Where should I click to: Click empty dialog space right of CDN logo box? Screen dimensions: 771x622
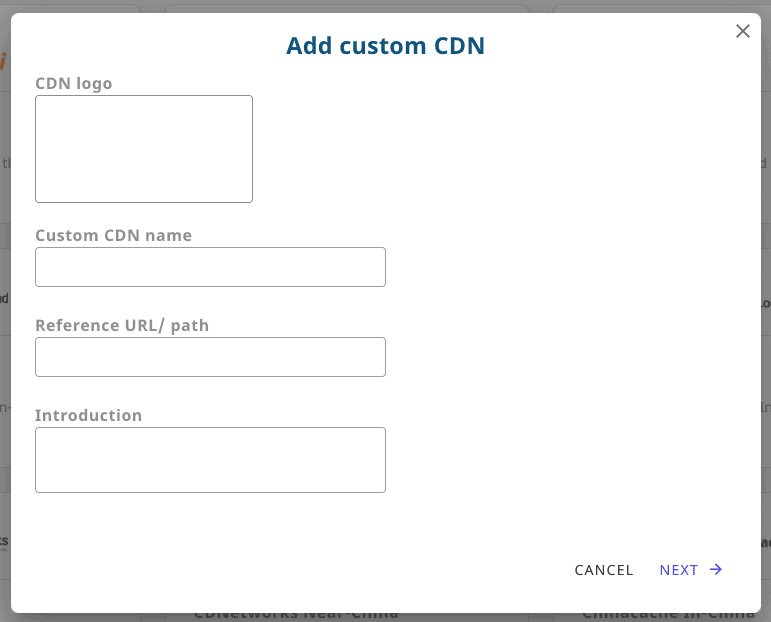pos(492,149)
